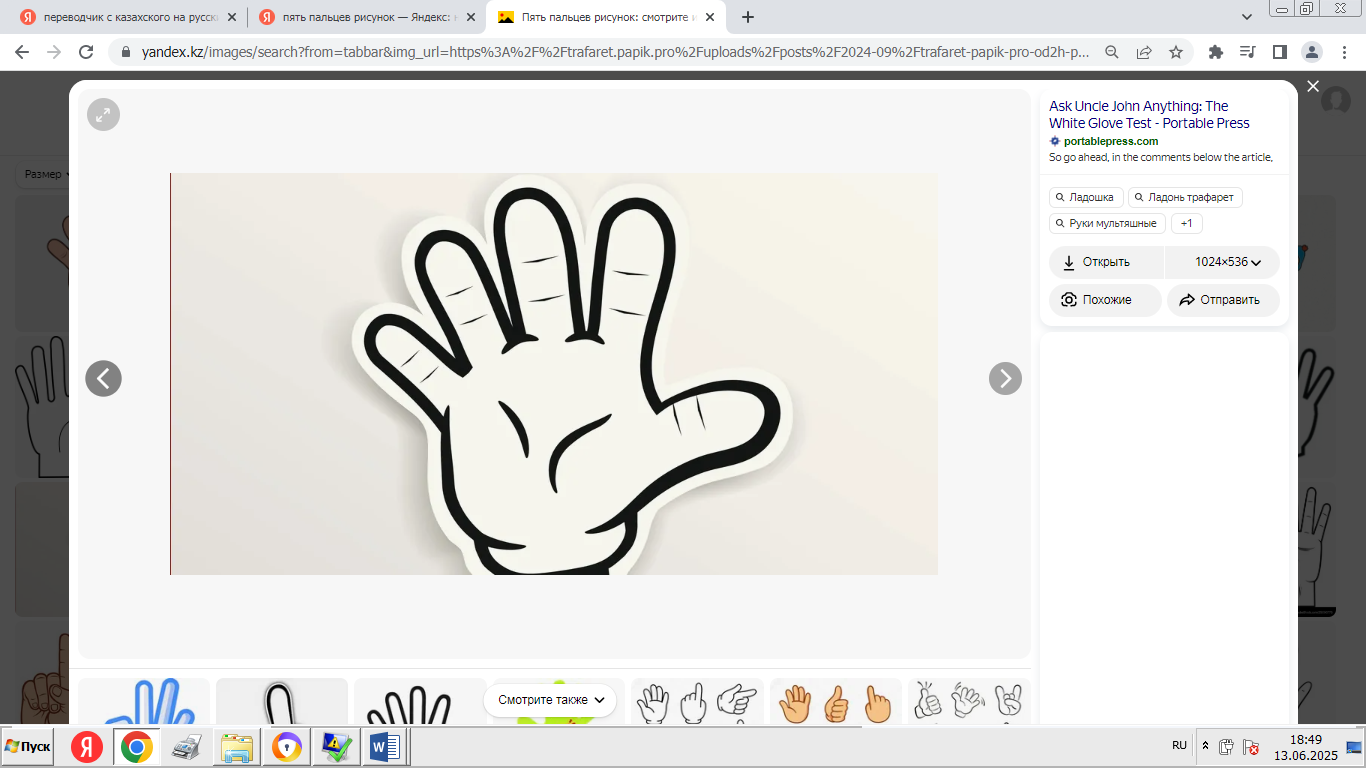The width and height of the screenshot is (1366, 768).
Task: Switch the RU keyboard language indicator
Action: click(x=1179, y=746)
